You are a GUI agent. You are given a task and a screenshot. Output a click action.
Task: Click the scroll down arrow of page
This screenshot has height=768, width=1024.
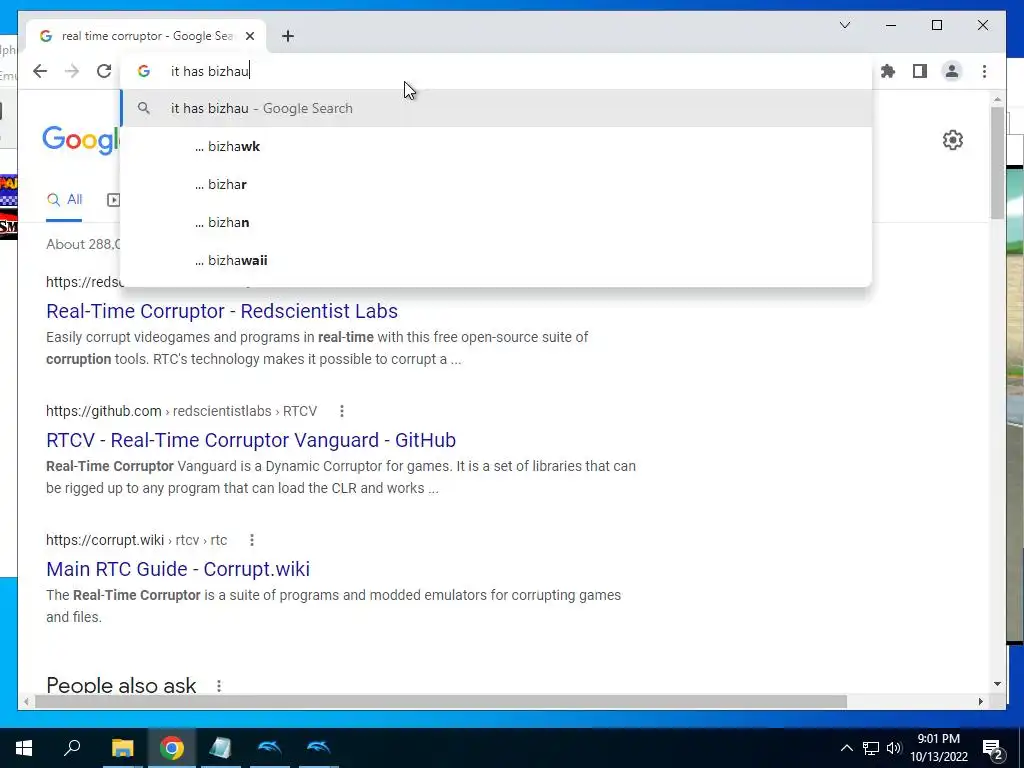[997, 684]
